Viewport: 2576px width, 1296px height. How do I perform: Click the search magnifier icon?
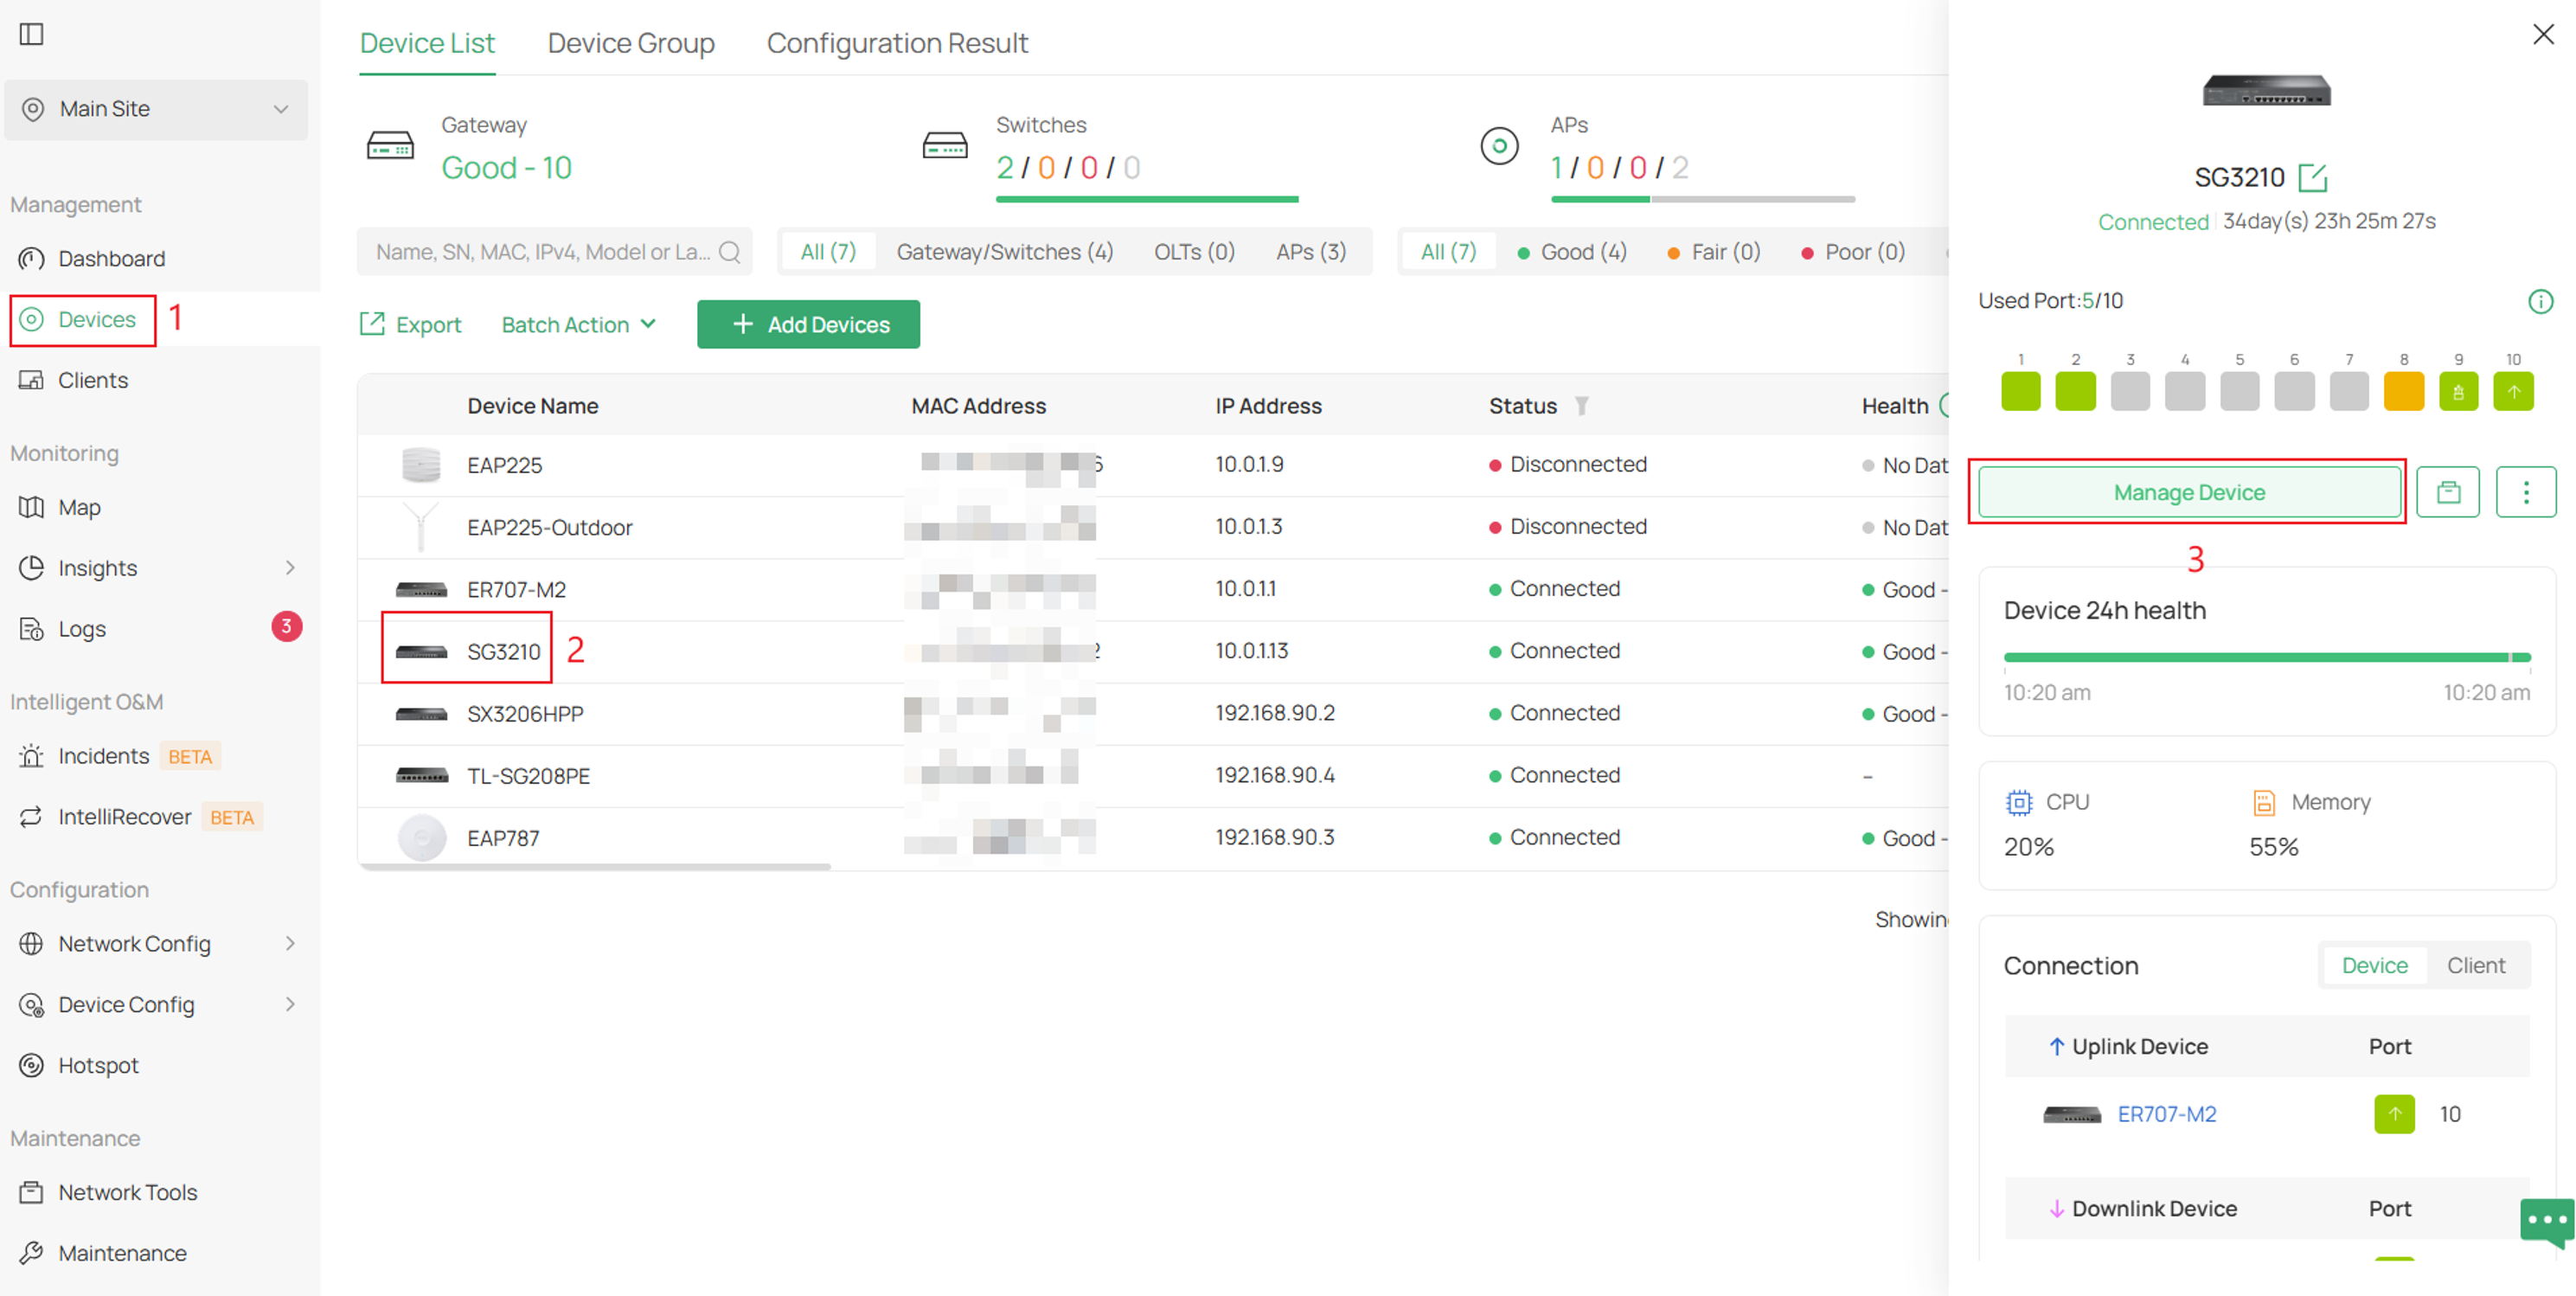[x=730, y=252]
